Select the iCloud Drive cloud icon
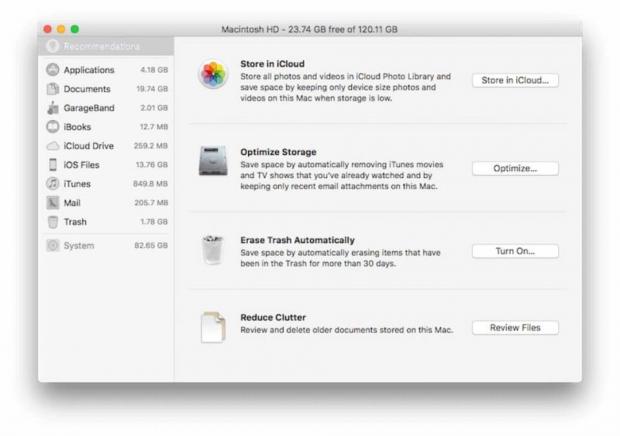The width and height of the screenshot is (620, 436). coord(53,146)
